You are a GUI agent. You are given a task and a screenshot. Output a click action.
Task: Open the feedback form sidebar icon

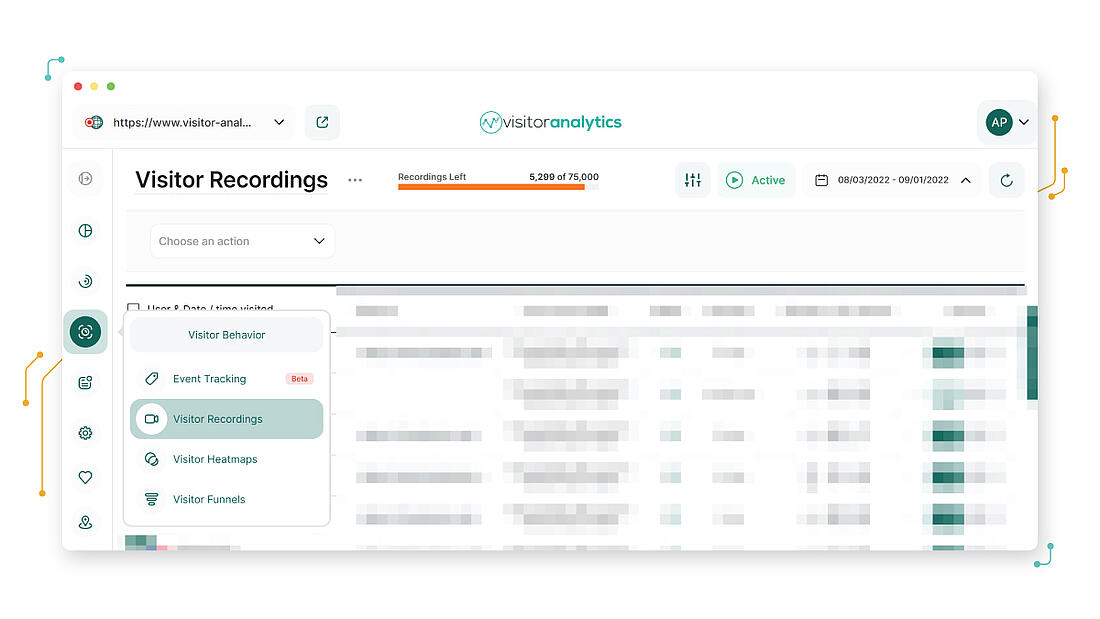pos(86,382)
